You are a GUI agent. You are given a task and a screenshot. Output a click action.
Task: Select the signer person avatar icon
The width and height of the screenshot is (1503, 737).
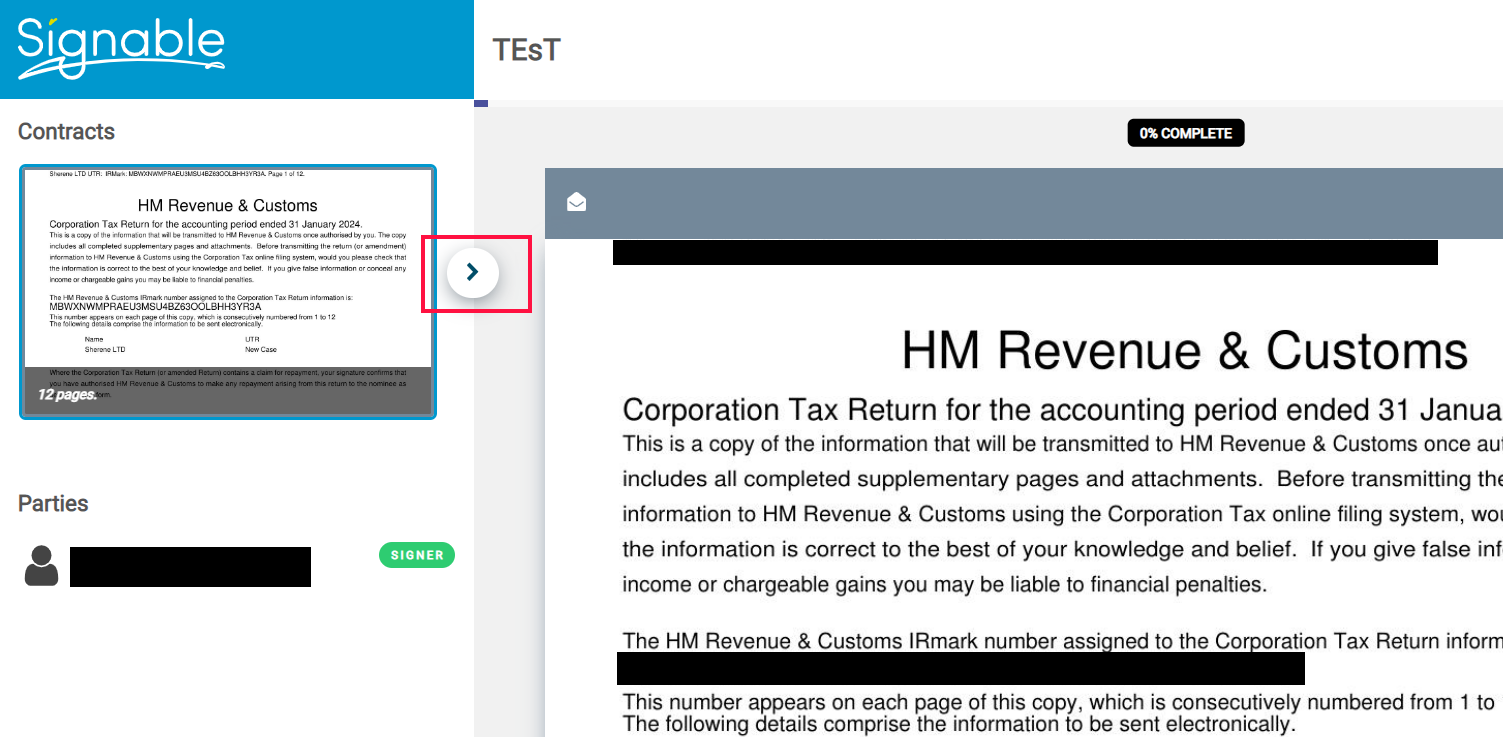point(41,566)
